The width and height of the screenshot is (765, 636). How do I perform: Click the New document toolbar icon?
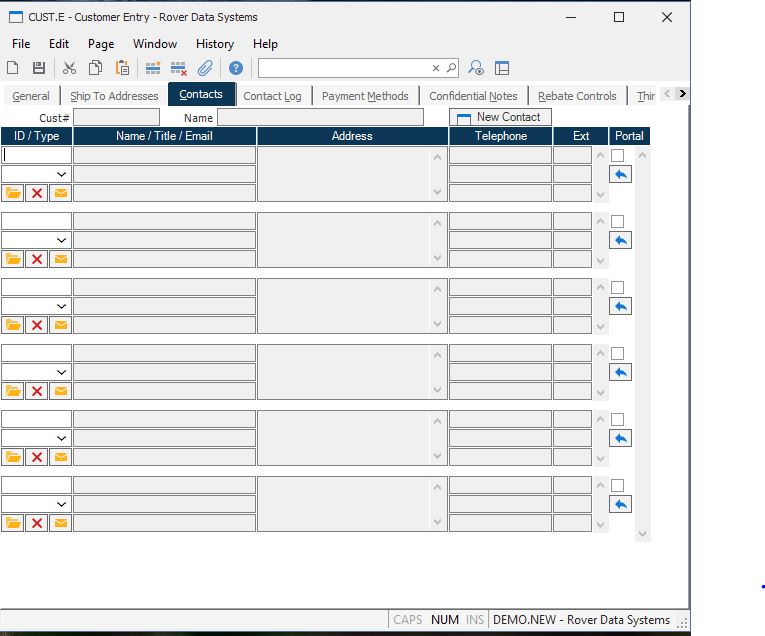[x=13, y=68]
